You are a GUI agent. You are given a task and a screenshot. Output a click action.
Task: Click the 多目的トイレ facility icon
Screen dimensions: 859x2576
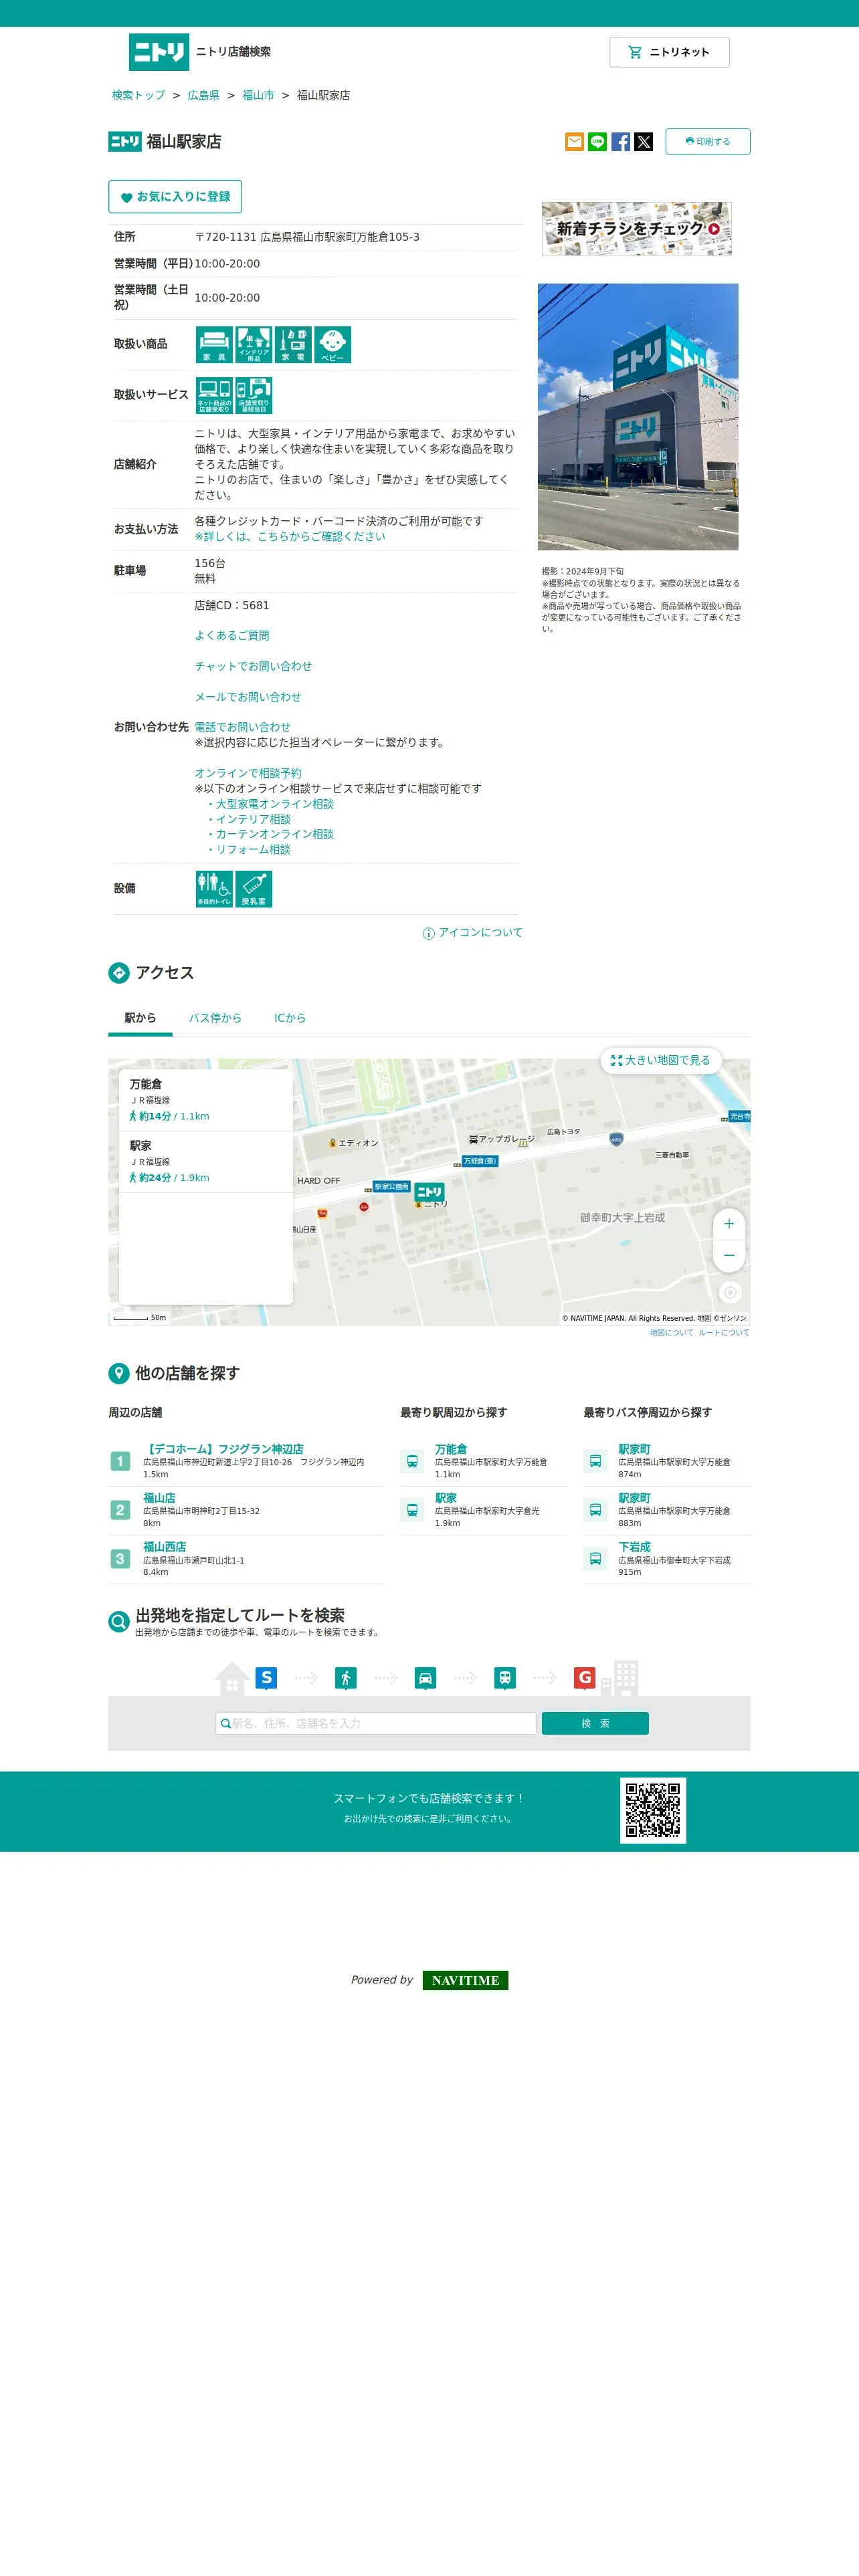[x=214, y=889]
